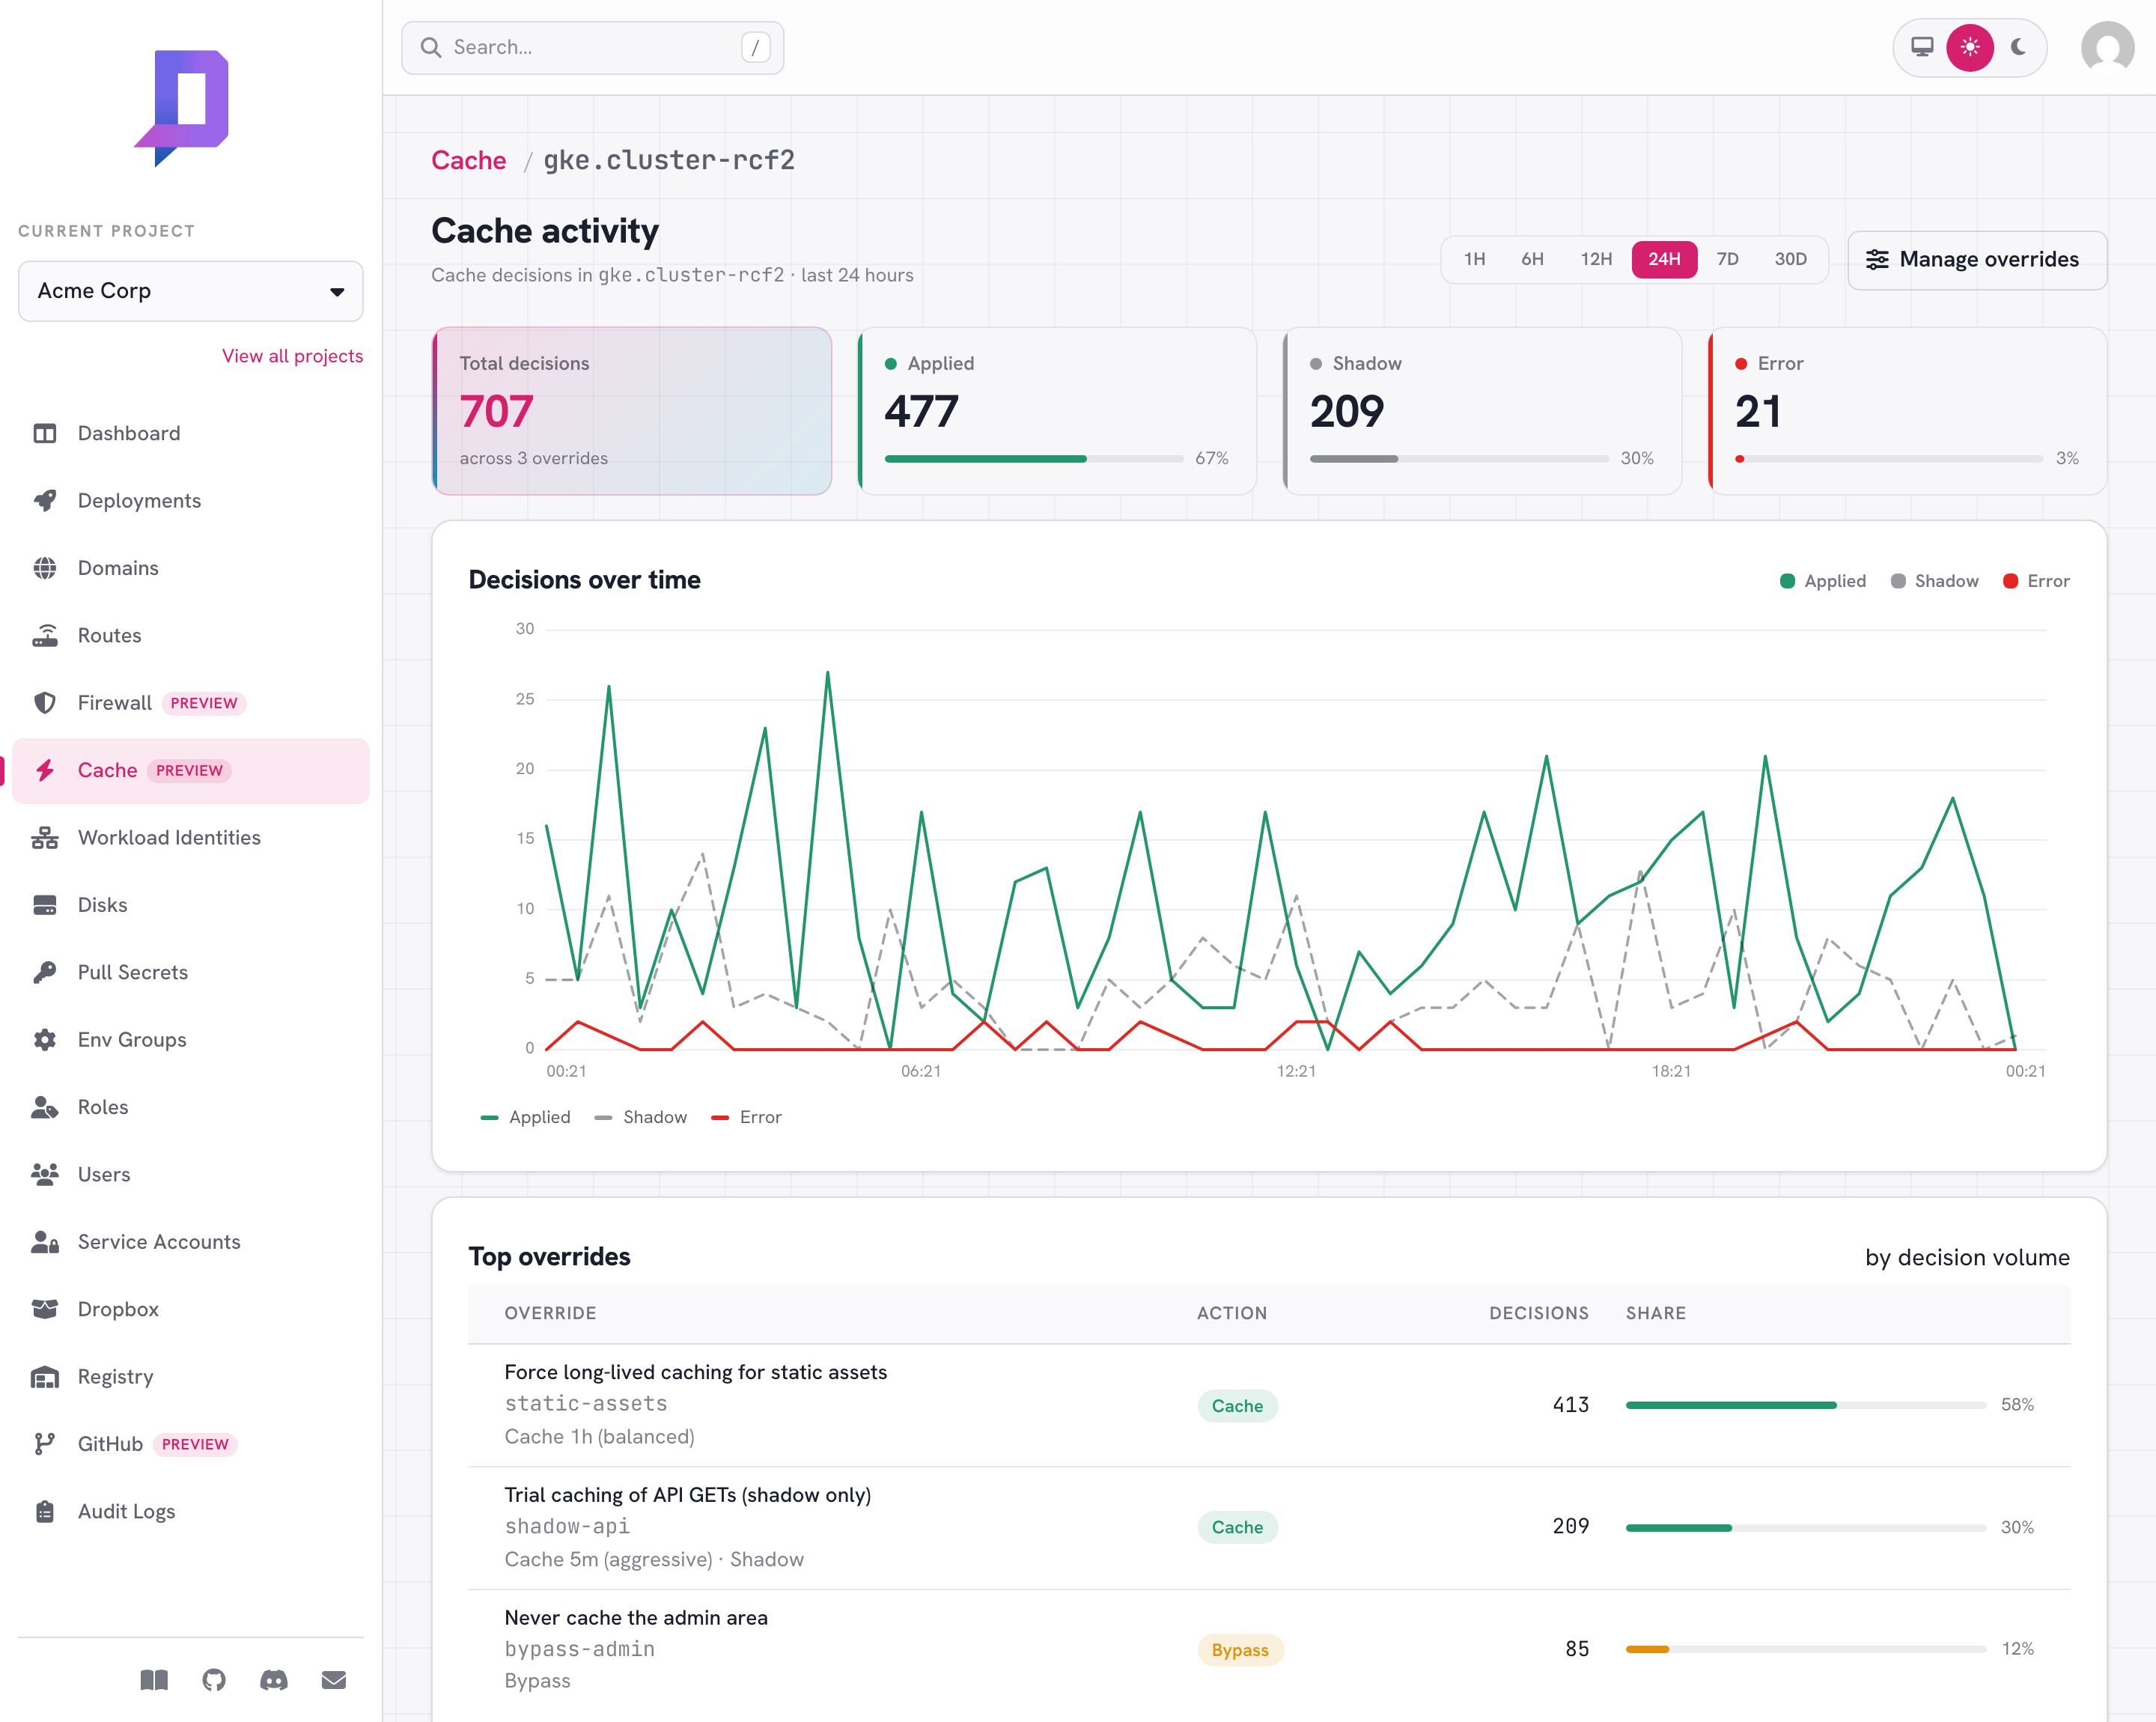Click Bypass action badge
Image resolution: width=2156 pixels, height=1722 pixels.
(x=1240, y=1650)
